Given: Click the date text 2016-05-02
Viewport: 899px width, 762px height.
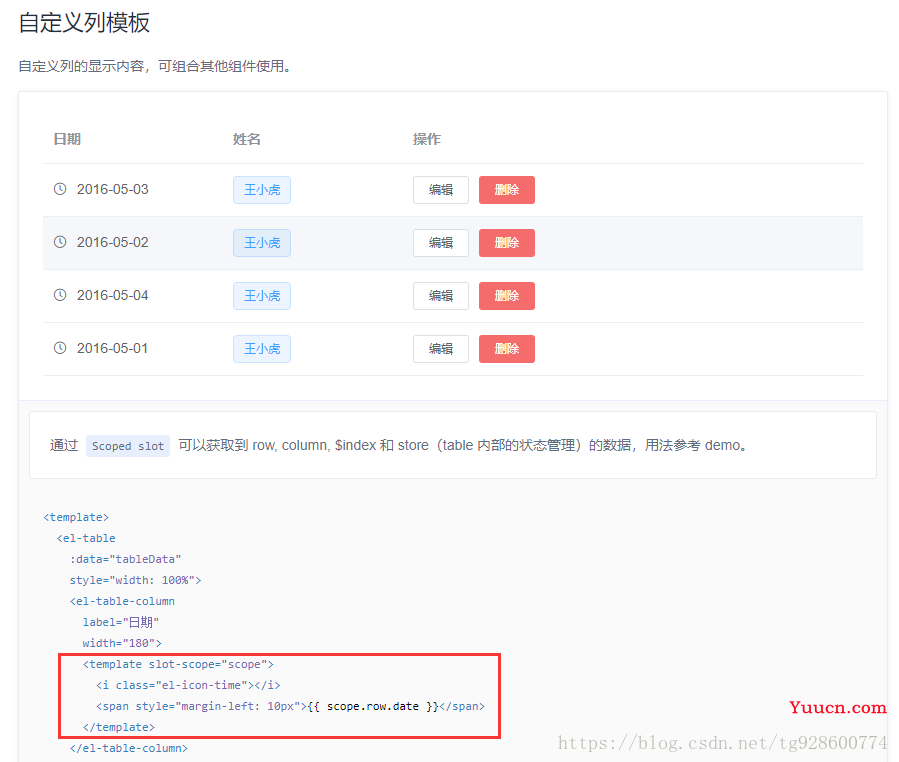Looking at the screenshot, I should (112, 243).
